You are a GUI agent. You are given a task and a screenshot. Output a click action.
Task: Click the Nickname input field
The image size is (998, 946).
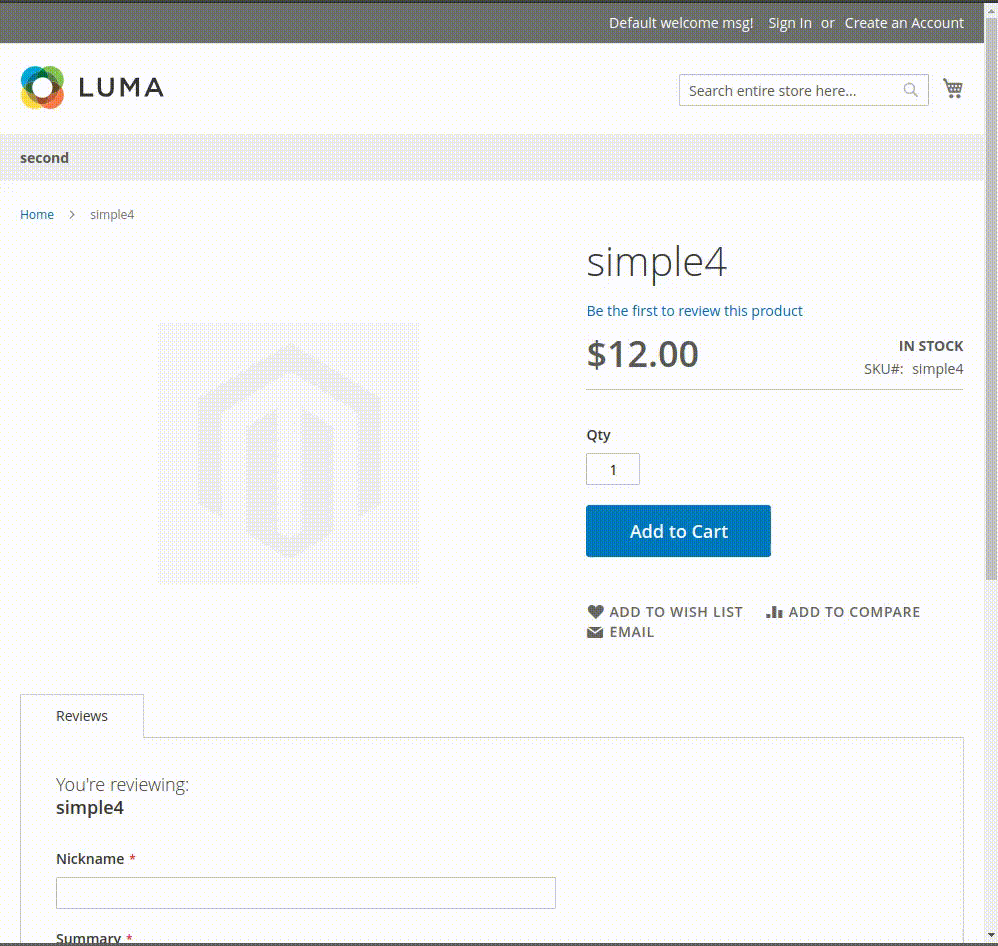[x=305, y=892]
